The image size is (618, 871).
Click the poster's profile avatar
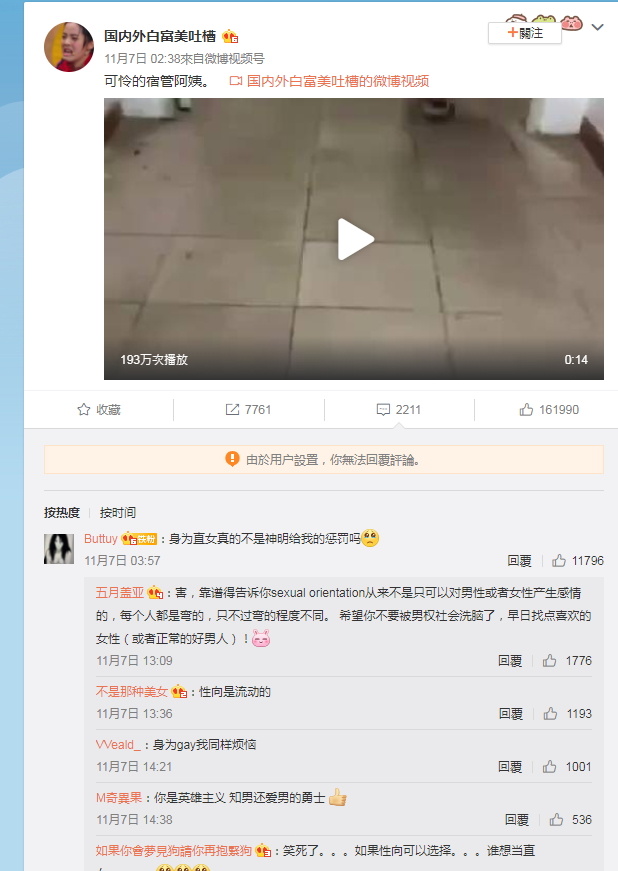coord(69,47)
